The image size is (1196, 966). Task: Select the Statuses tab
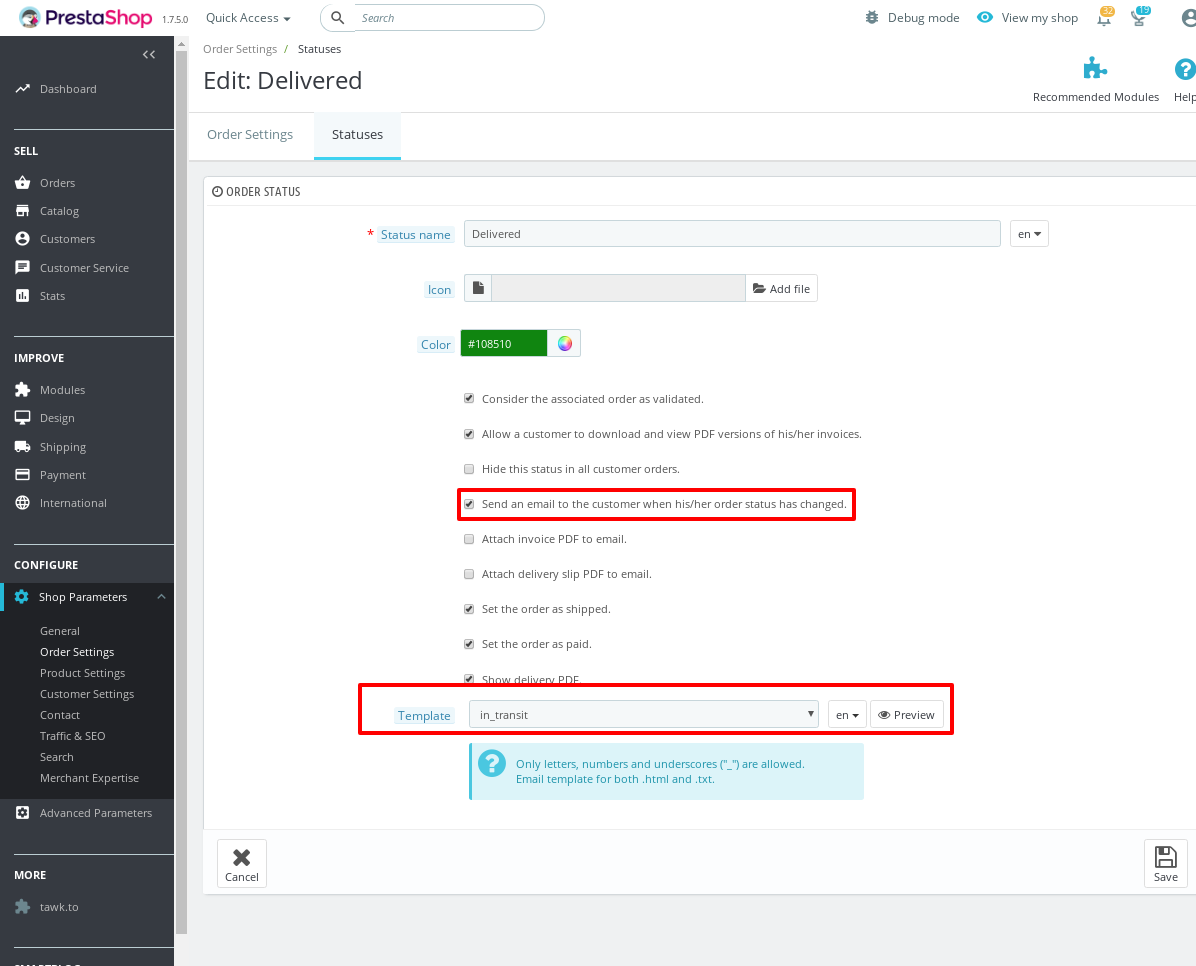tap(357, 134)
